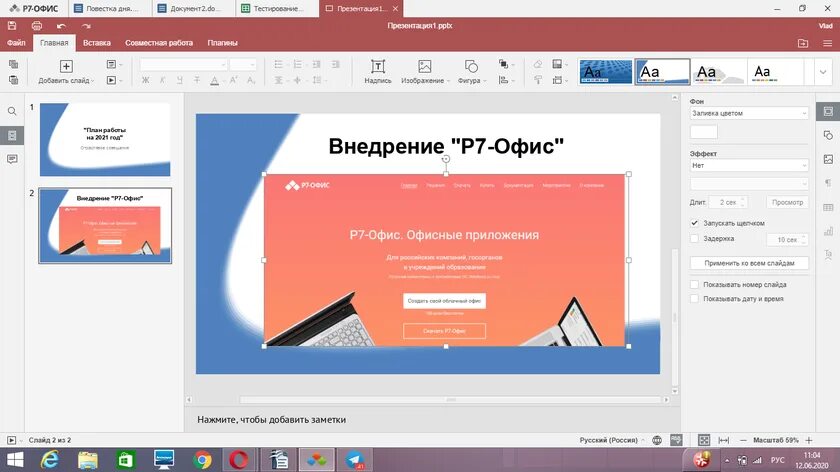Image resolution: width=840 pixels, height=472 pixels.
Task: Enable Показывать номер слайда checkbox
Action: tap(694, 284)
